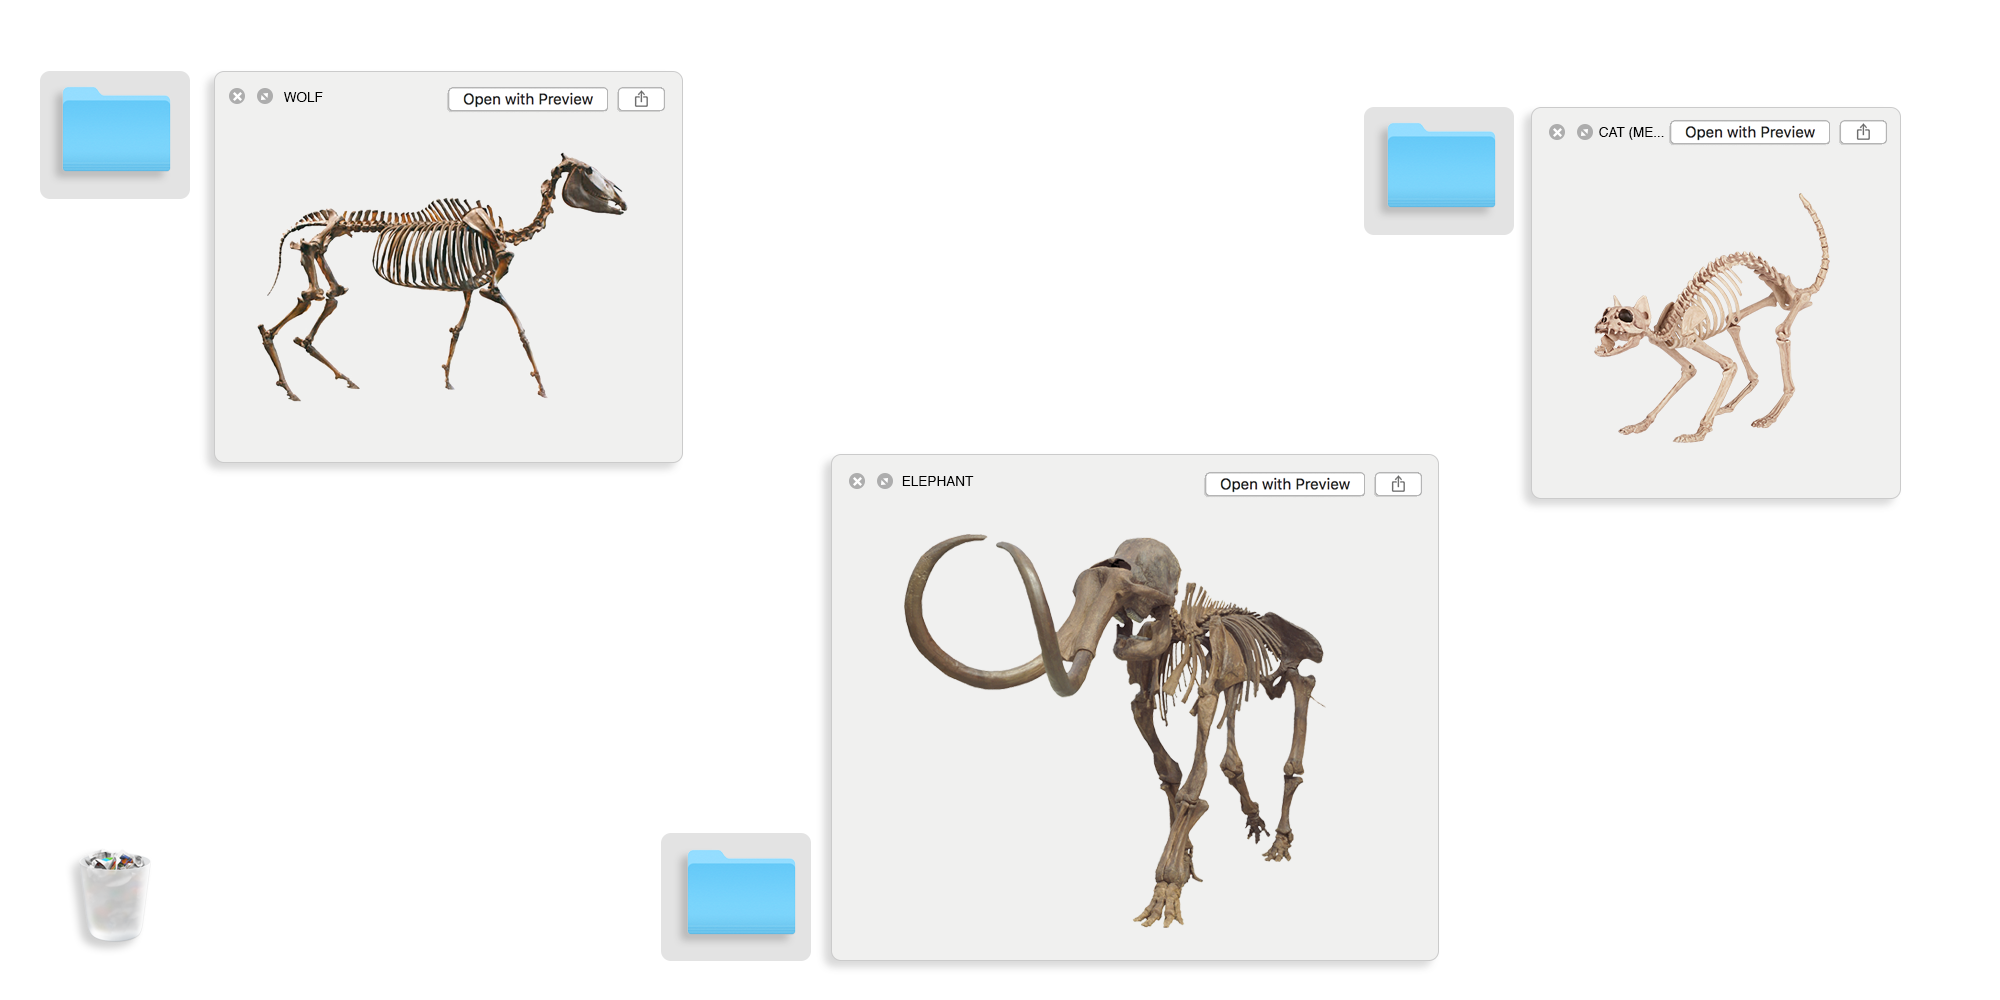
Task: Close the ELEPHANT quick look window
Action: click(857, 481)
